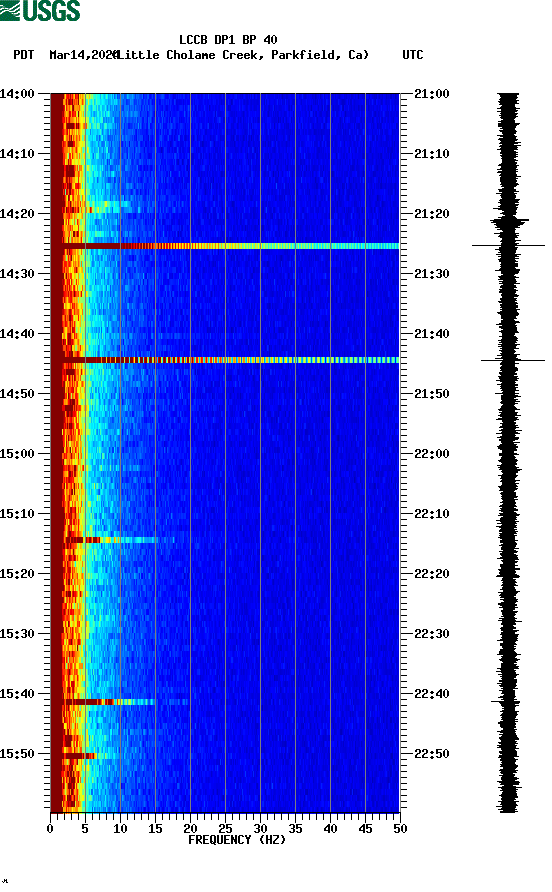Click the 14:30 PDT time label
The image size is (552, 892).
(18, 274)
